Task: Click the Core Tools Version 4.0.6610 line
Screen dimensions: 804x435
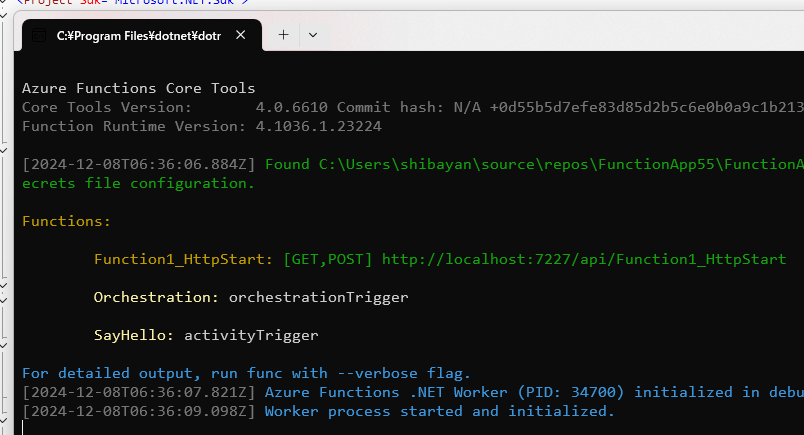Action: tap(413, 107)
